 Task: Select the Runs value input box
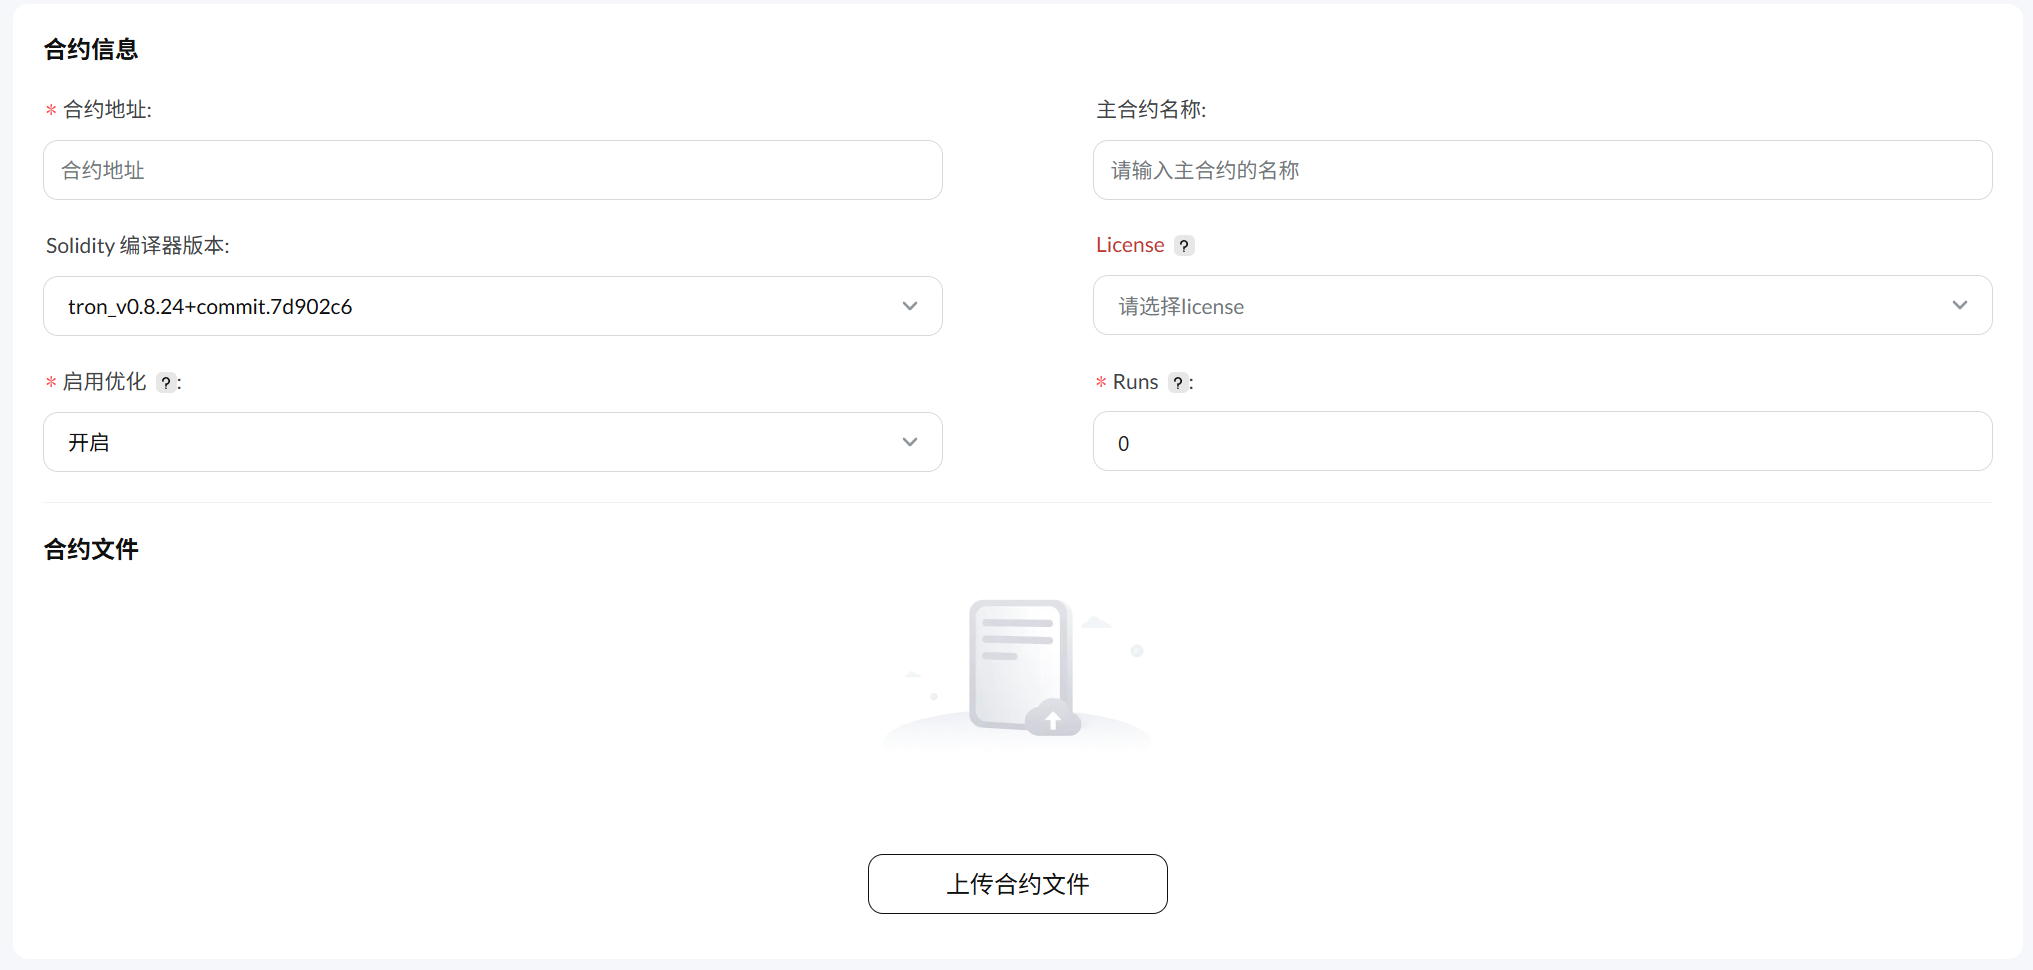click(1541, 442)
